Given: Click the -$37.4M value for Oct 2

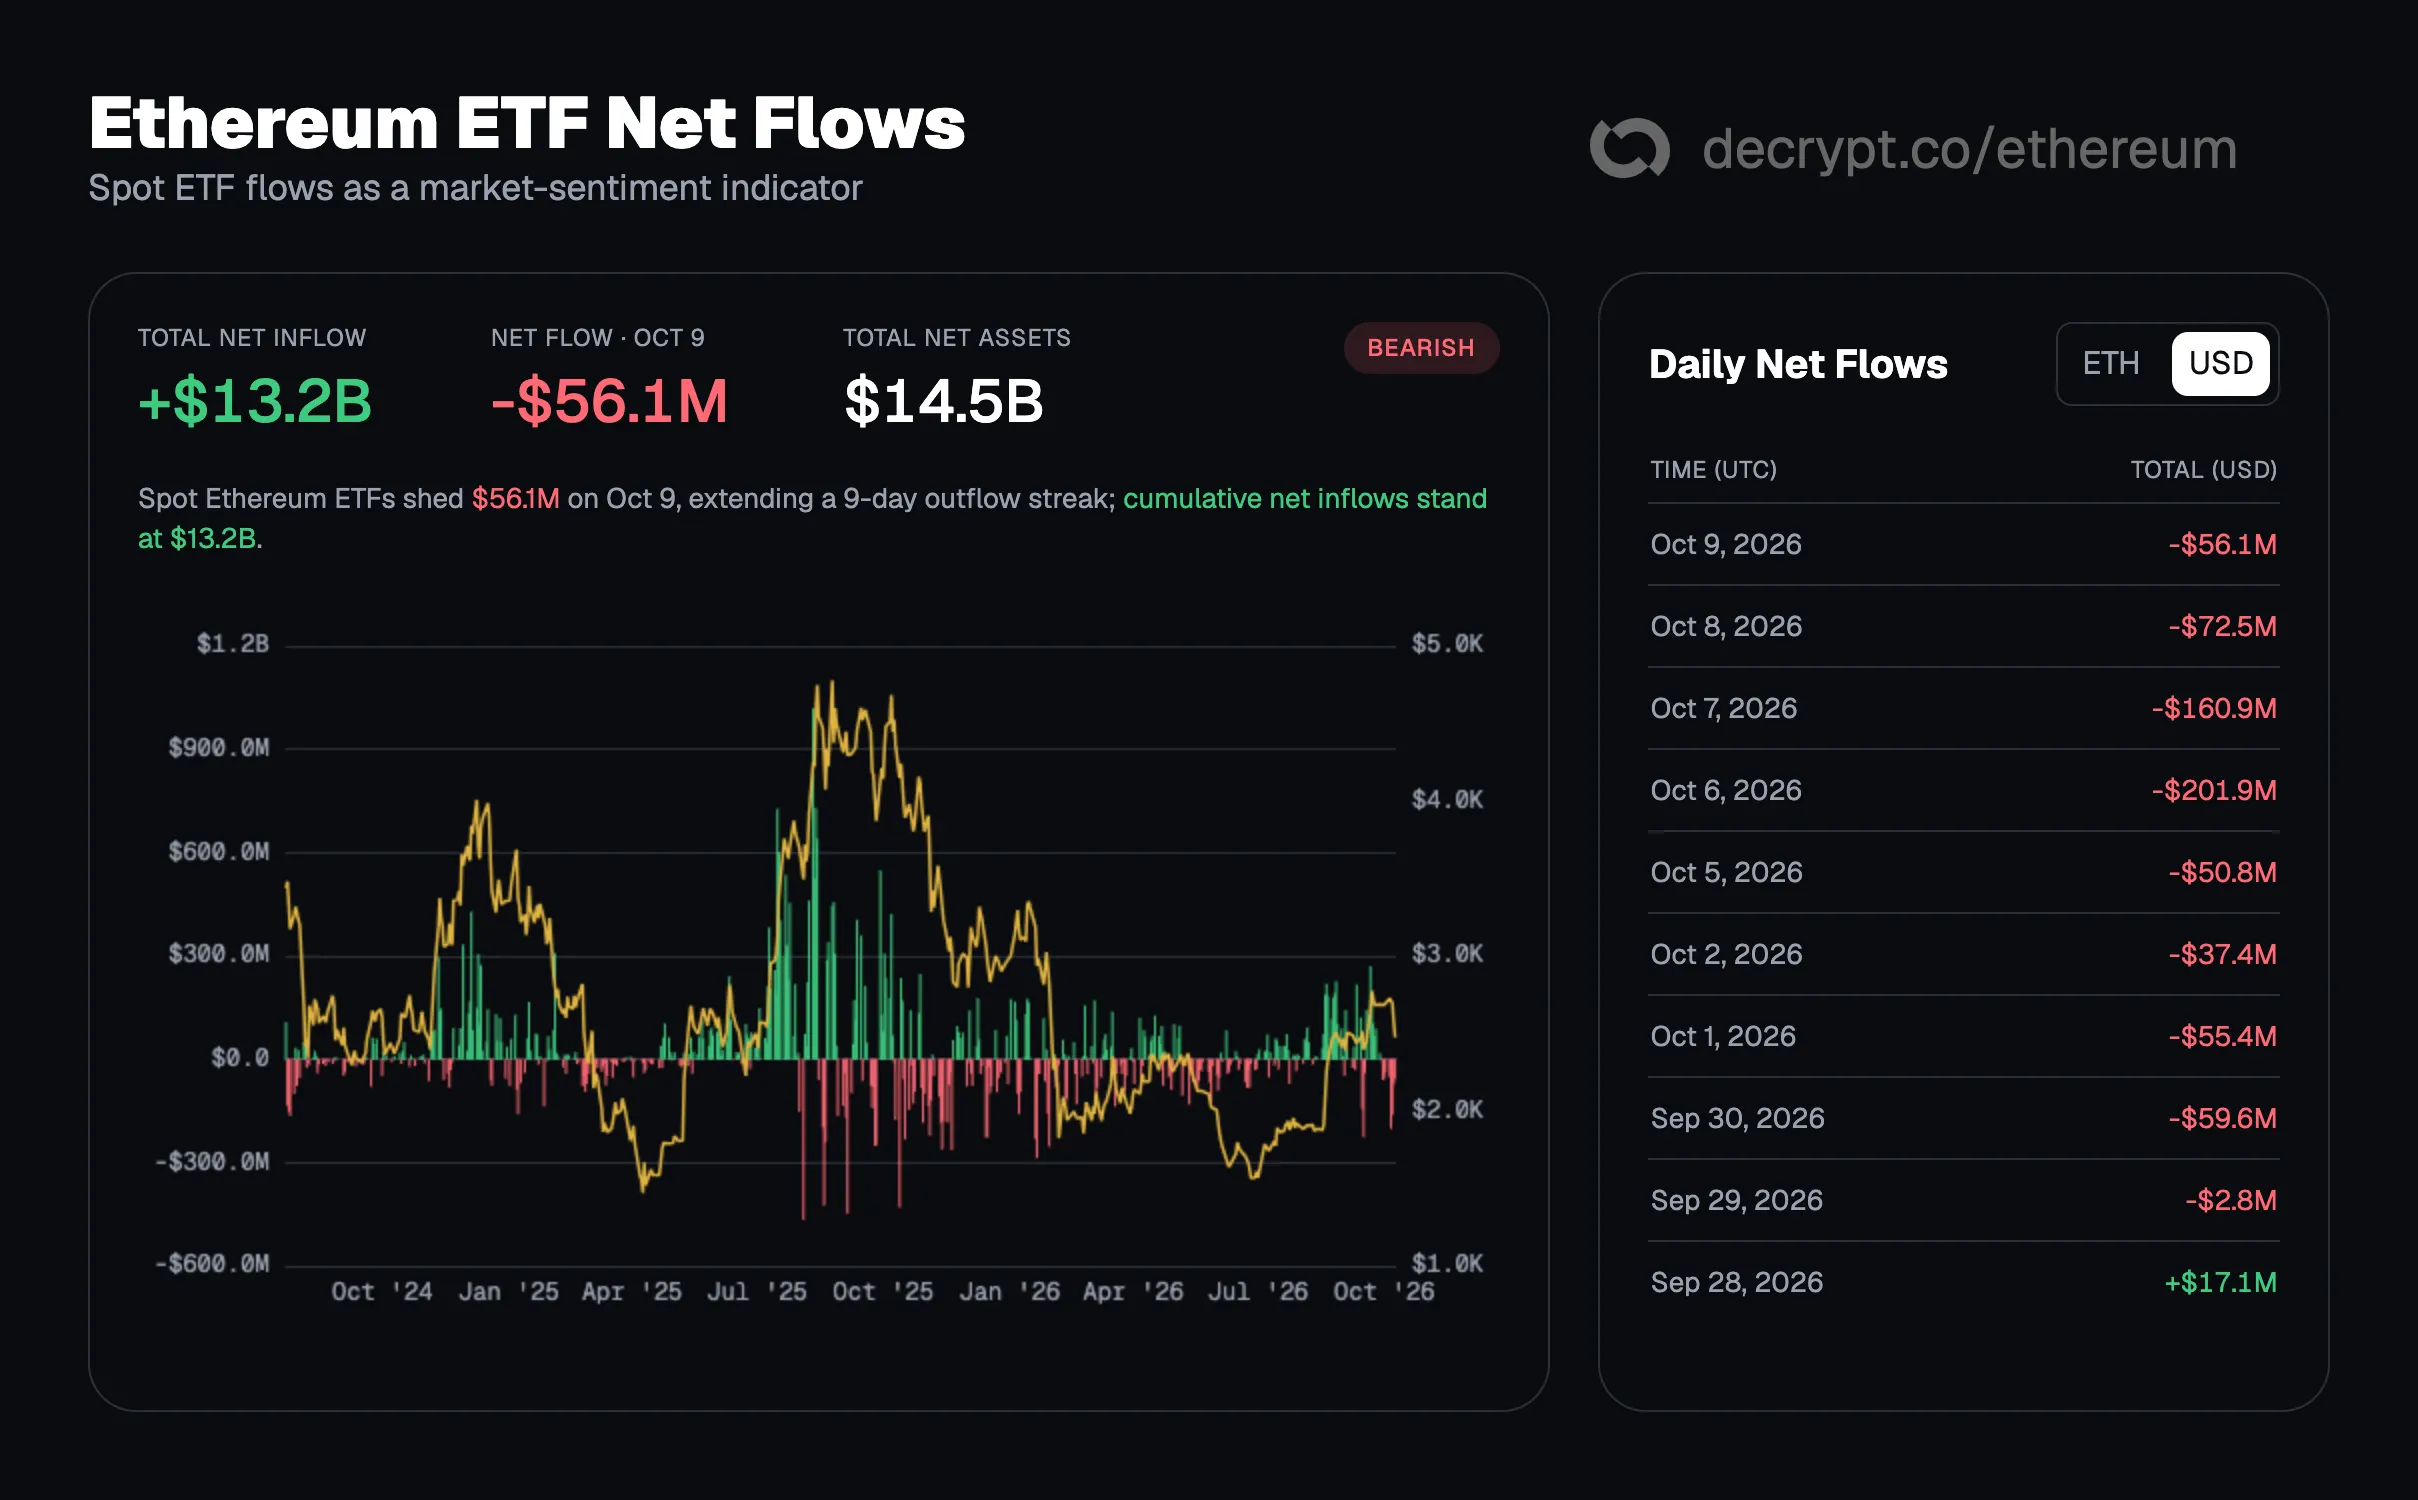Looking at the screenshot, I should (x=2222, y=954).
